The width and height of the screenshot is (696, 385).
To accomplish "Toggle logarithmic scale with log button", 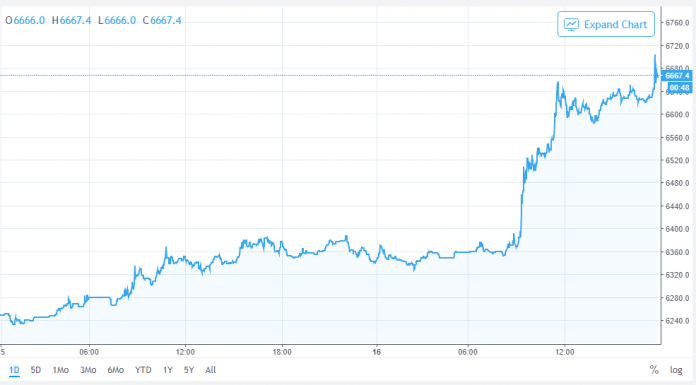I will tap(676, 370).
